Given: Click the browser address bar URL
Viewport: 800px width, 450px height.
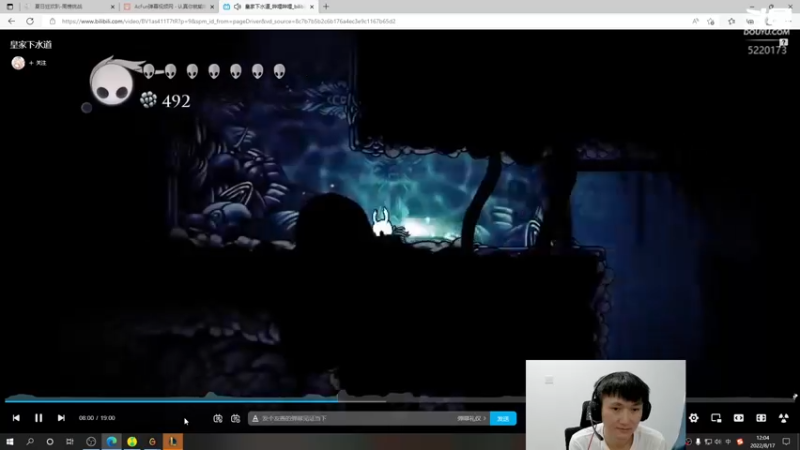Looking at the screenshot, I should pyautogui.click(x=229, y=21).
